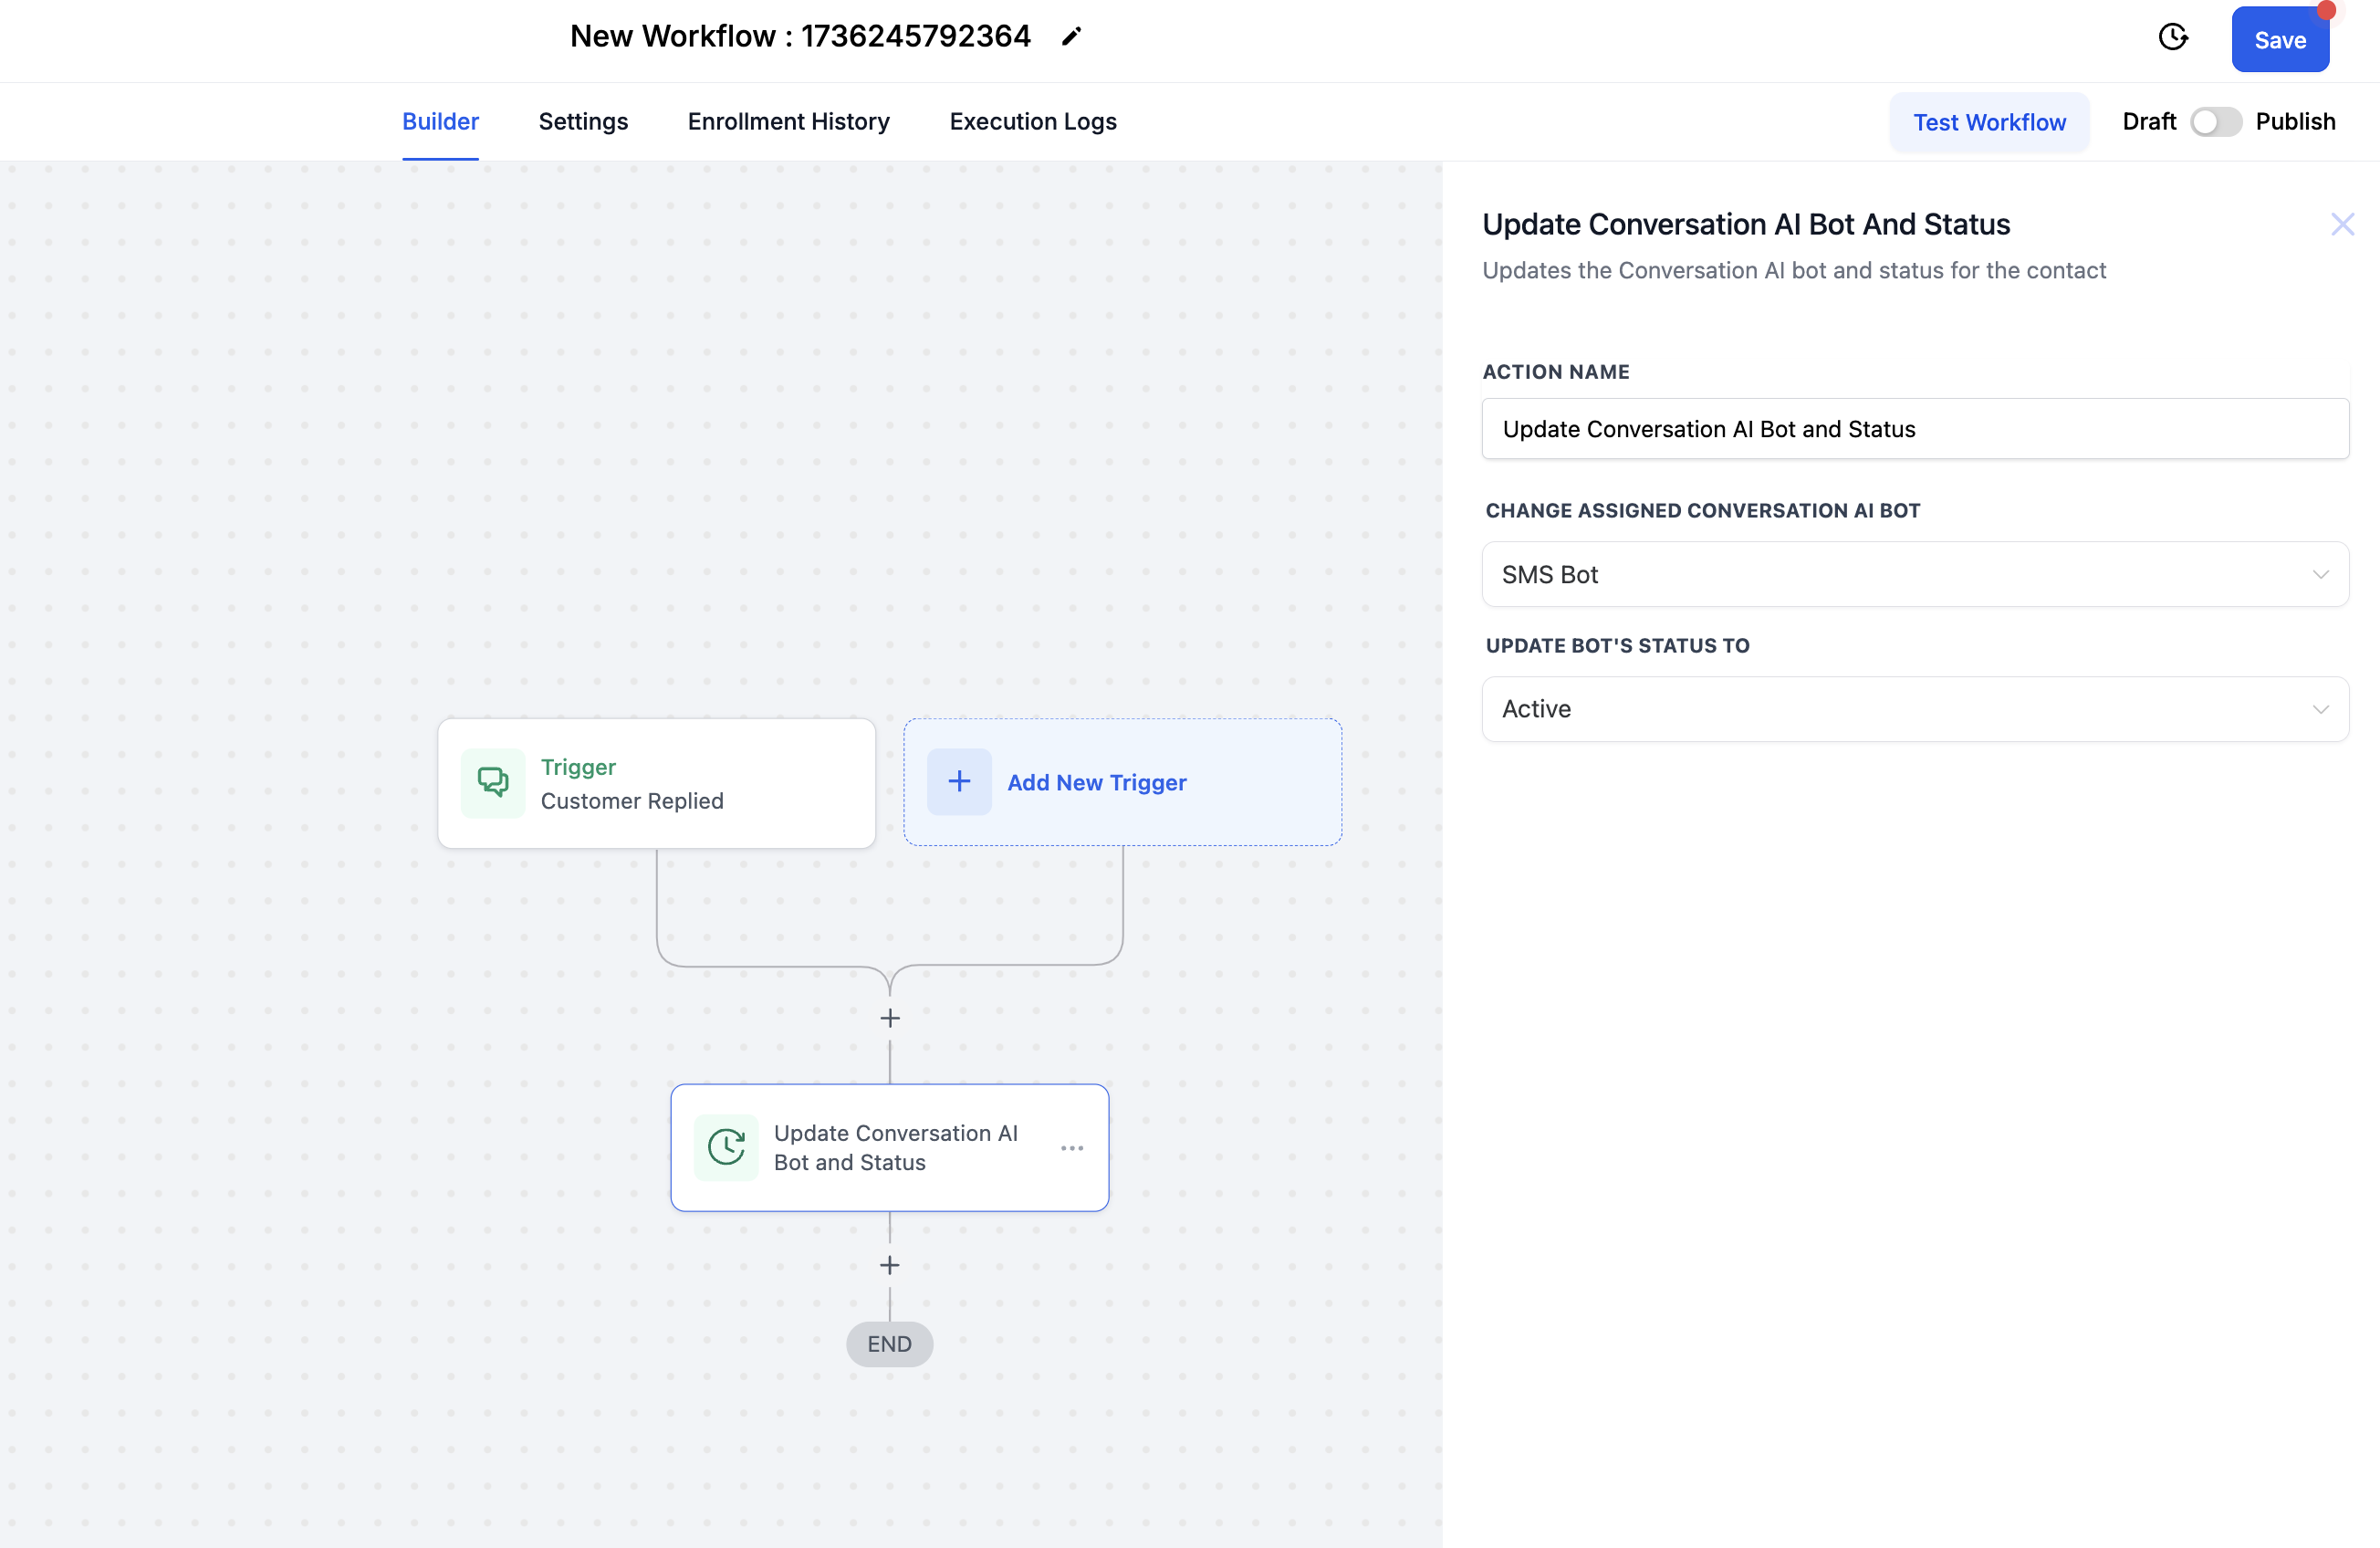The width and height of the screenshot is (2380, 1548).
Task: Switch to the Settings tab
Action: (583, 121)
